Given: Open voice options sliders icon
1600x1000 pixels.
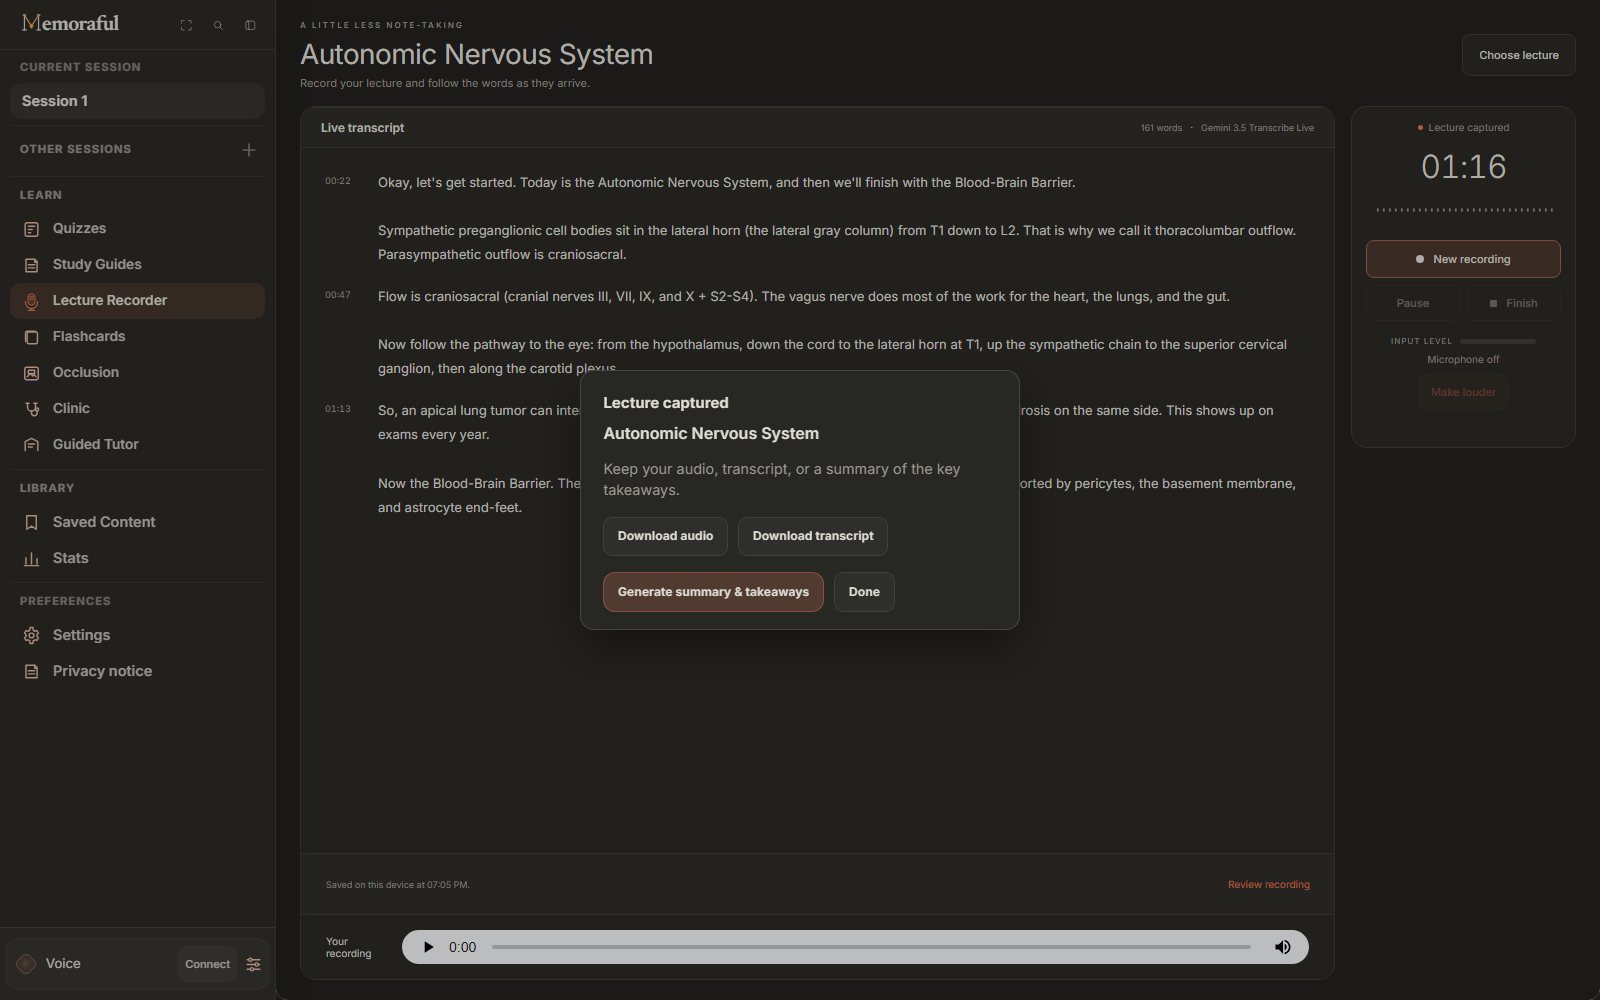Looking at the screenshot, I should pyautogui.click(x=253, y=964).
